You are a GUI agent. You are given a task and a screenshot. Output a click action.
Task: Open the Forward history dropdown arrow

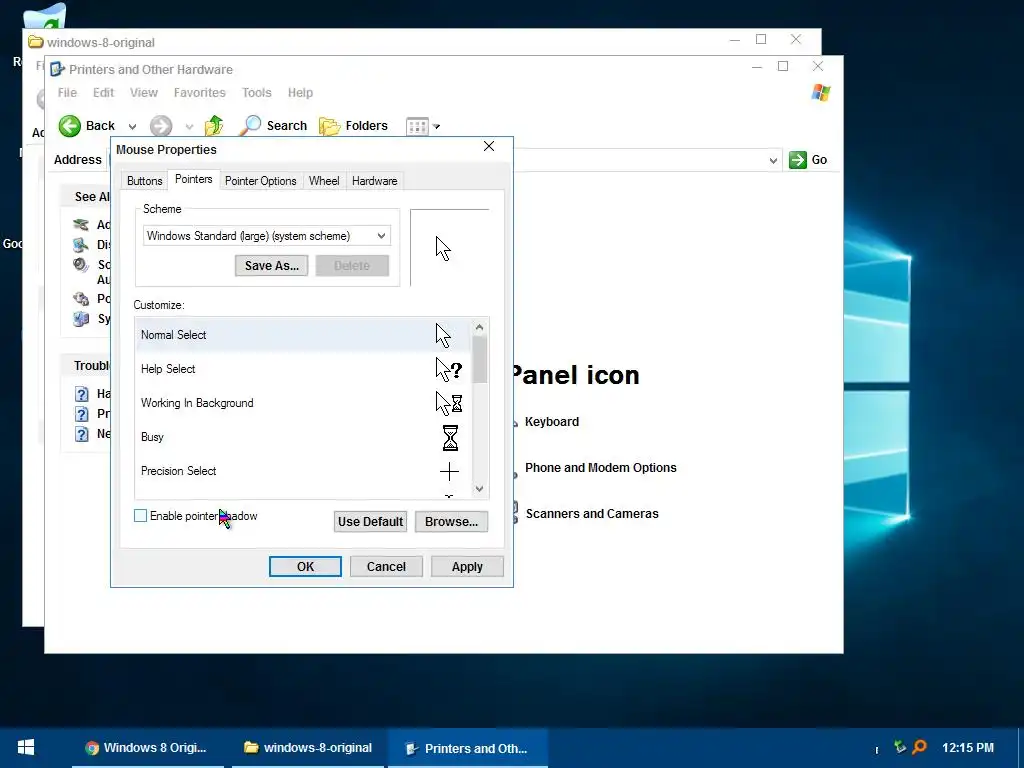189,127
